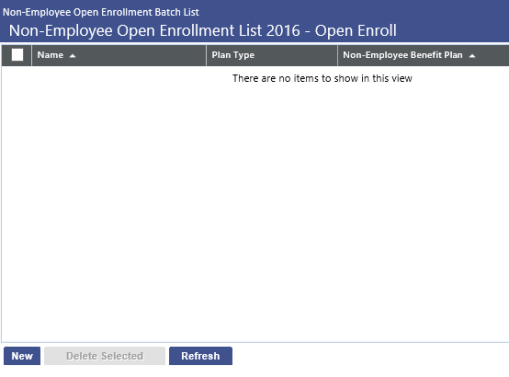Click the Delete Selected button
Screen dimensions: 509x377
pyautogui.click(x=105, y=356)
